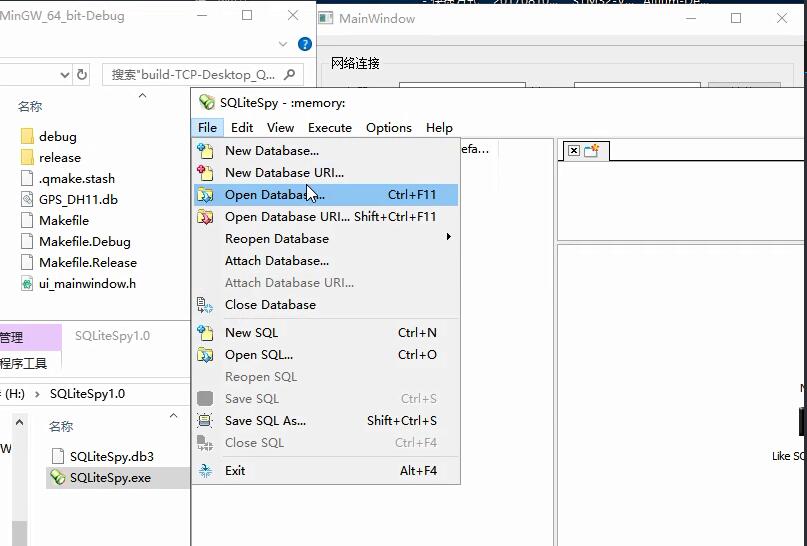
Task: Choose Save SQL As... entry
Action: click(326, 421)
